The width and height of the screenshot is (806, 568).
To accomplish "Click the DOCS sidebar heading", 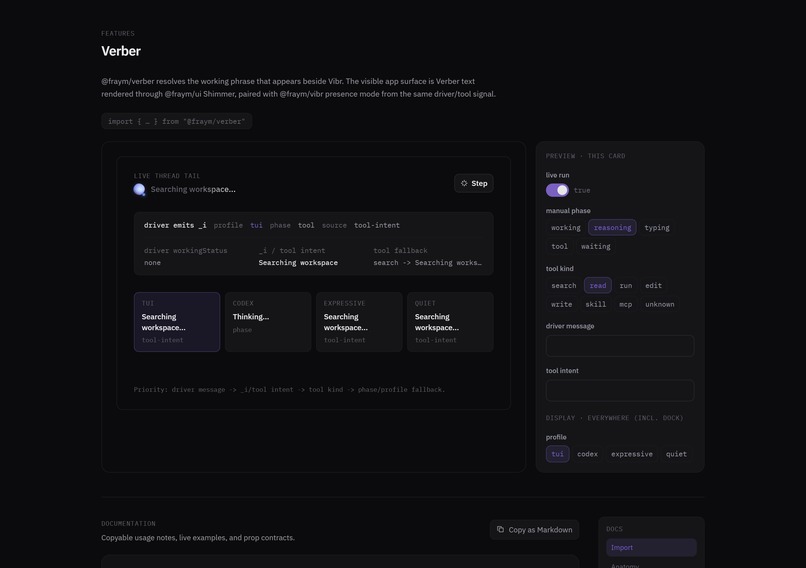I will coord(614,529).
